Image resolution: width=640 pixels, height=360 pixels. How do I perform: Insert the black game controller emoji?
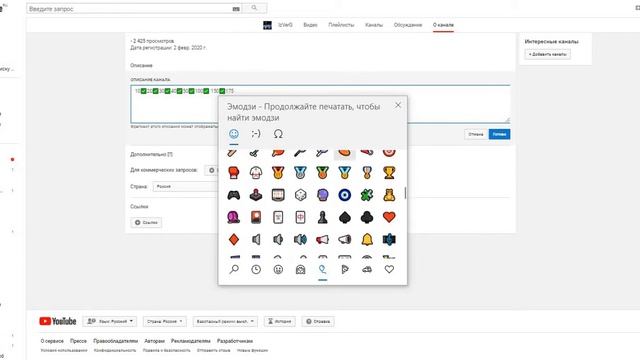(x=233, y=195)
